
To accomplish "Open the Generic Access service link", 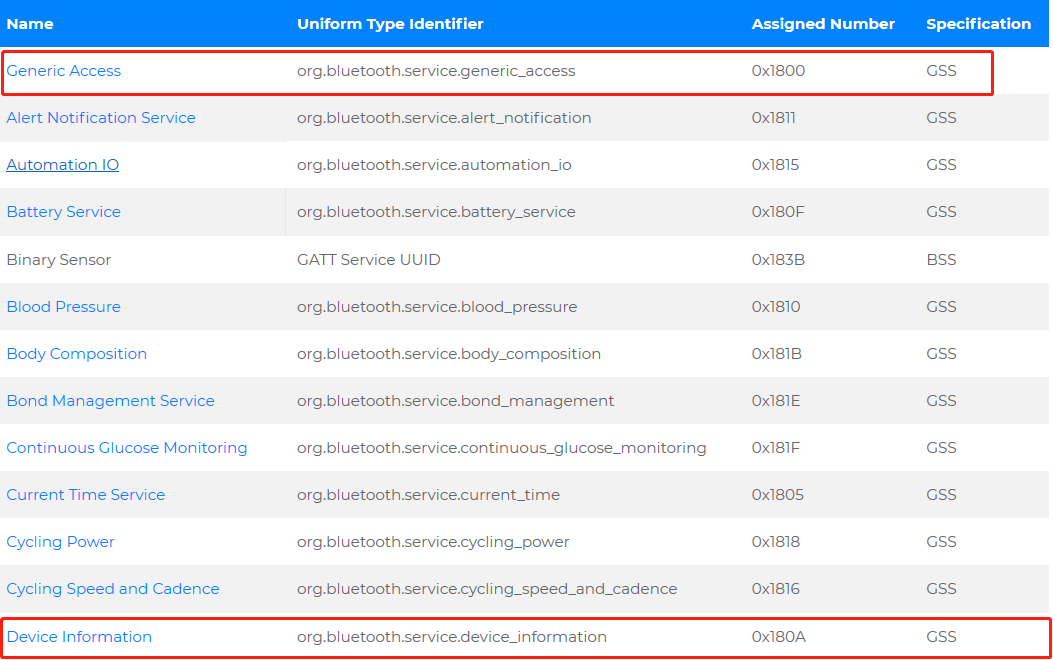I will [64, 70].
